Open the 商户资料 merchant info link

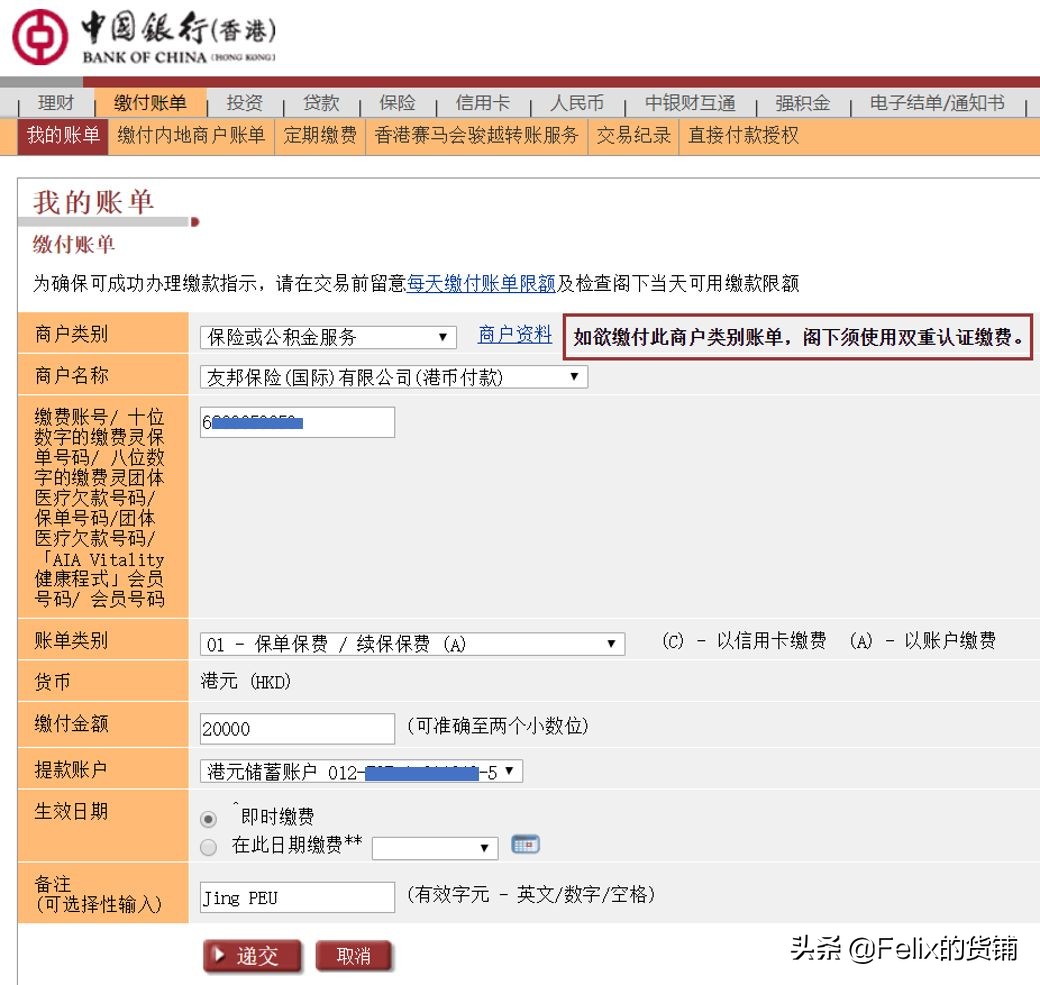[514, 336]
